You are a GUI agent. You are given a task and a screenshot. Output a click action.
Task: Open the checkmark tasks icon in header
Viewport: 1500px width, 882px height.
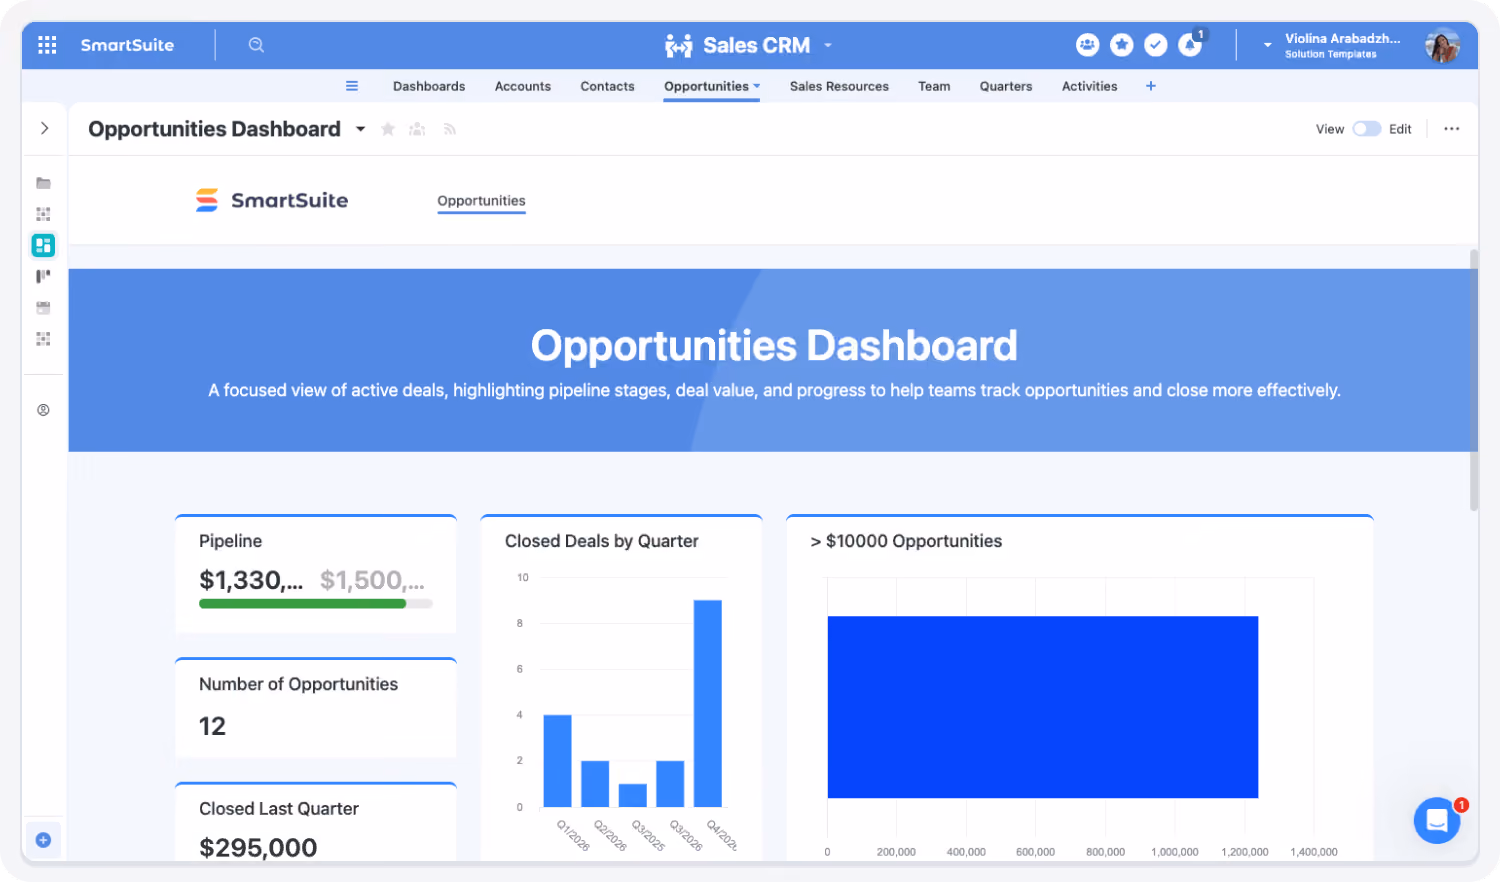tap(1156, 45)
